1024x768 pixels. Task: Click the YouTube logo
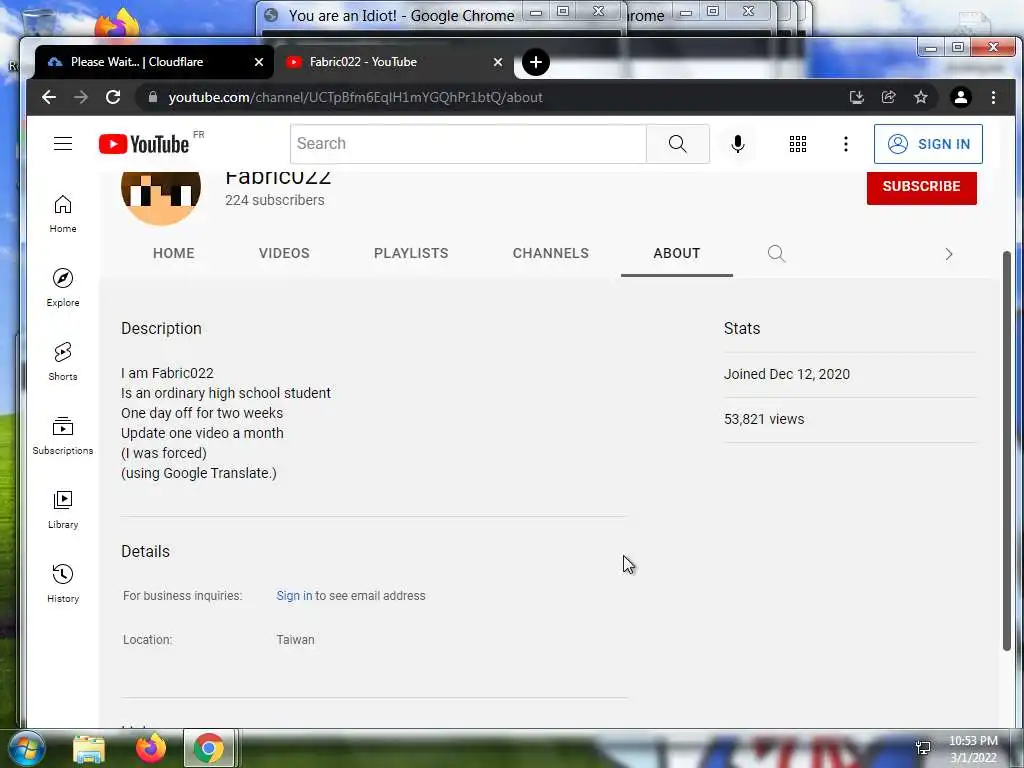(144, 144)
